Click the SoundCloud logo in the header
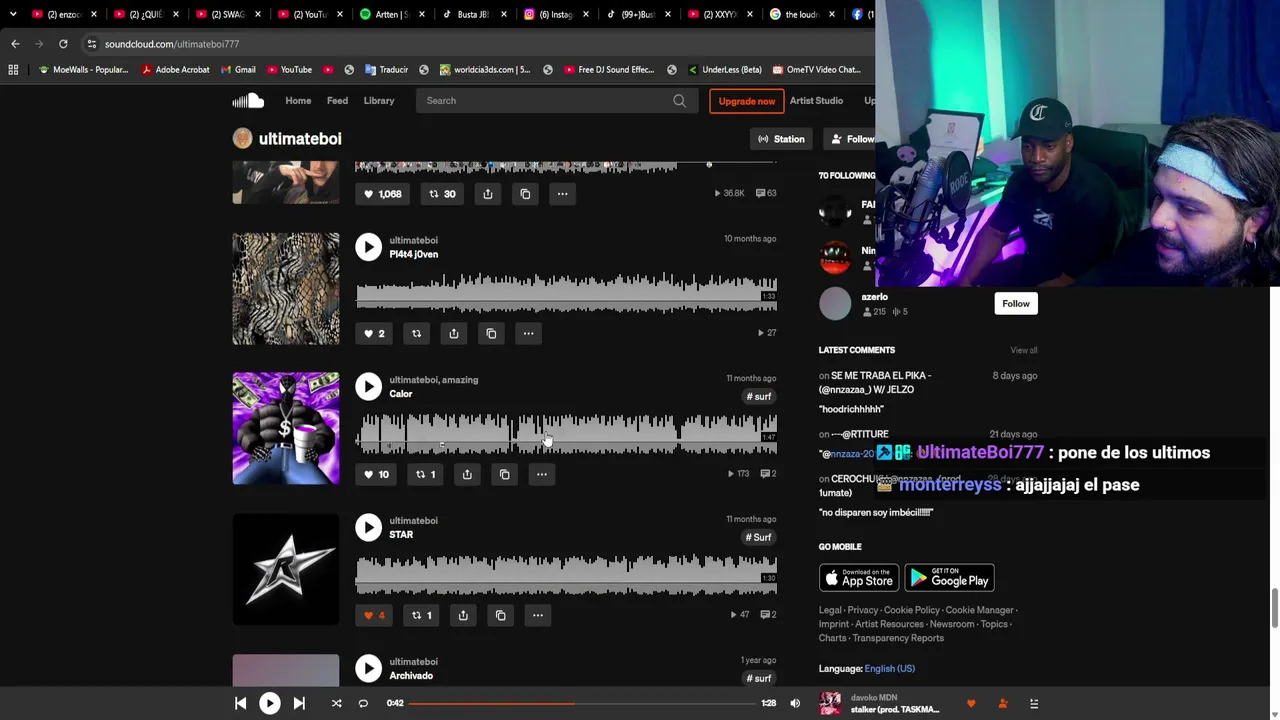The image size is (1280, 720). click(248, 100)
